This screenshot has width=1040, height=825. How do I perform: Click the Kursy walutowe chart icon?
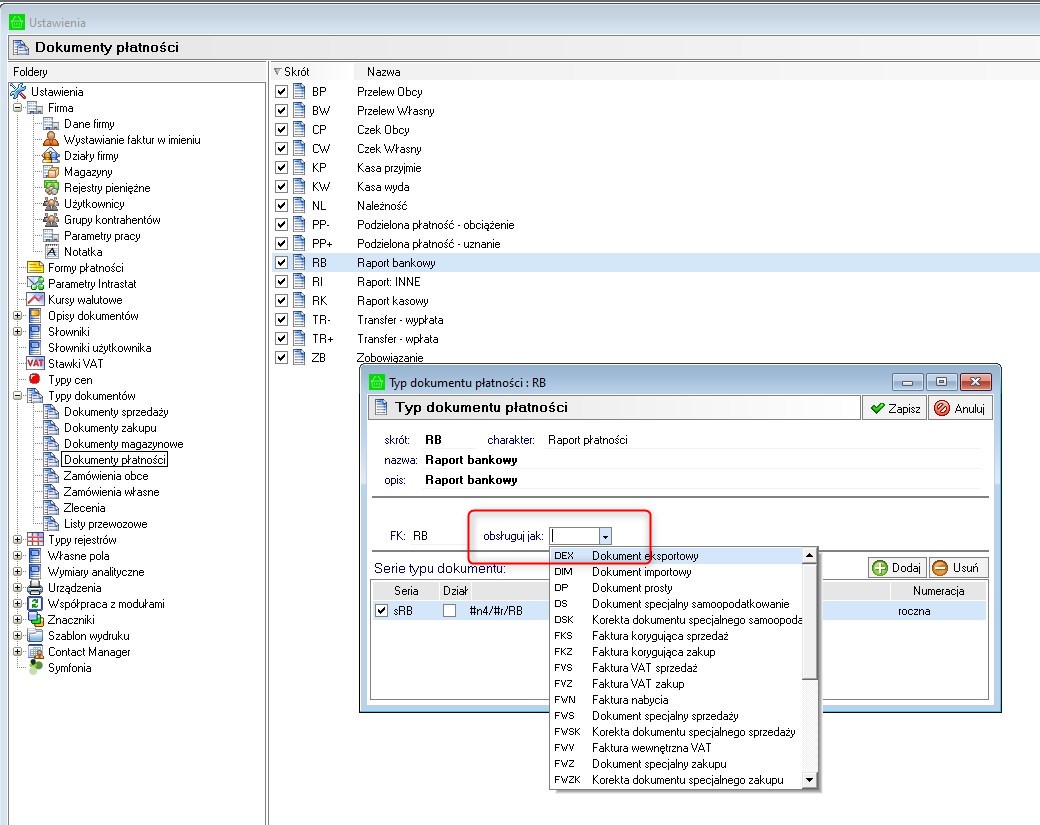35,300
